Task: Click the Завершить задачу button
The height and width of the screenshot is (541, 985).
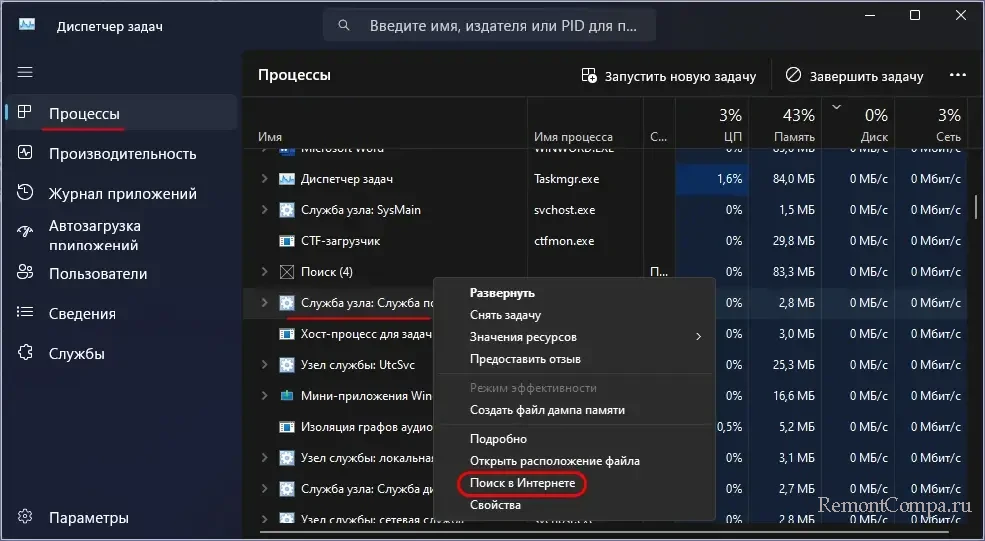Action: pos(854,76)
